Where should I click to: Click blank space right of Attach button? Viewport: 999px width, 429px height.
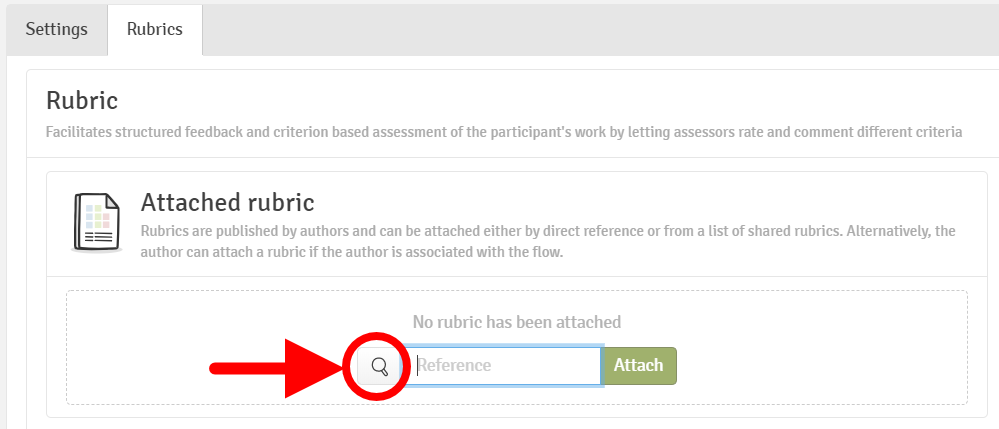click(x=820, y=366)
